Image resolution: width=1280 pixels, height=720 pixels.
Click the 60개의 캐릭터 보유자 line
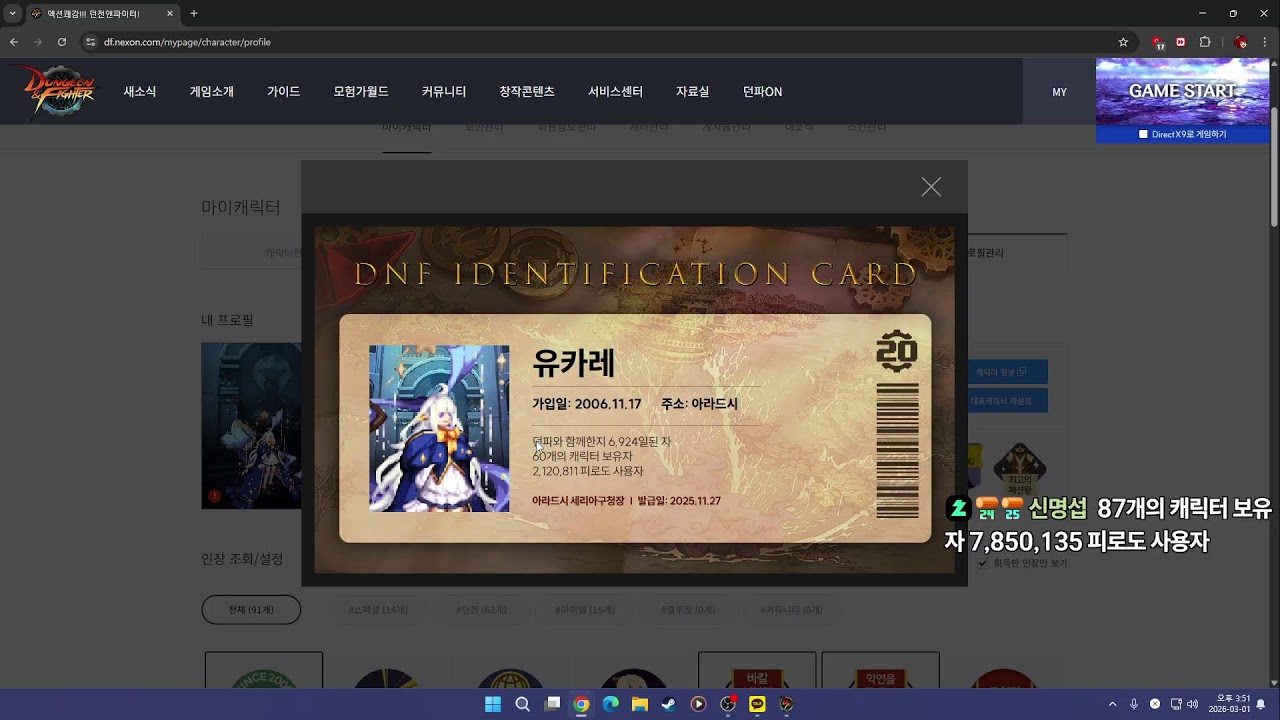pyautogui.click(x=583, y=456)
